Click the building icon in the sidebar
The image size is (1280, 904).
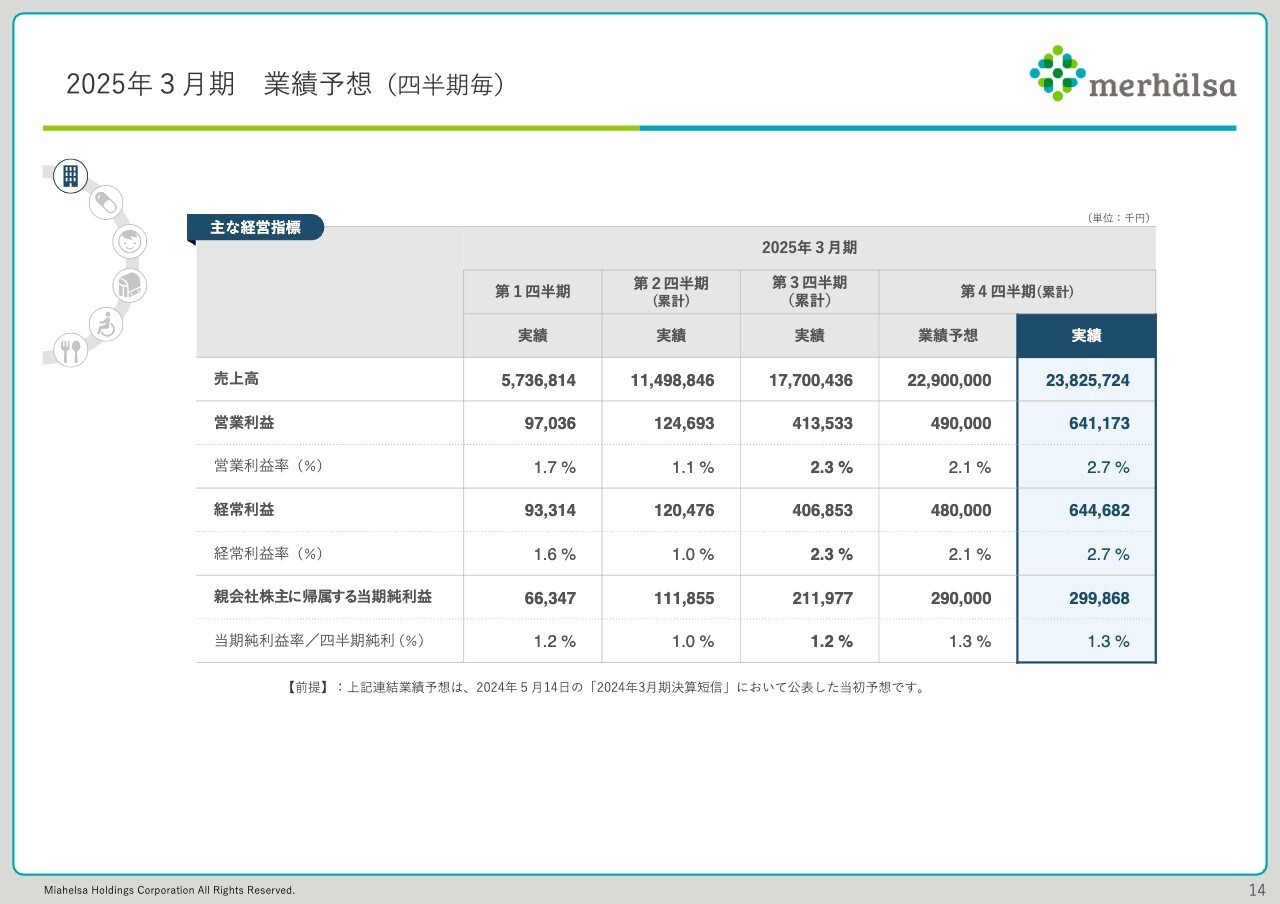tap(70, 176)
